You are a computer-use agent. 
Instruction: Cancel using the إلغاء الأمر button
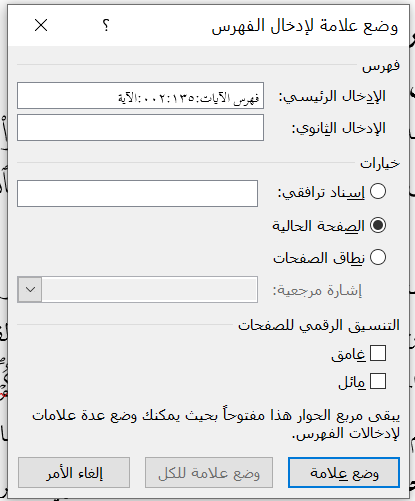click(x=74, y=473)
